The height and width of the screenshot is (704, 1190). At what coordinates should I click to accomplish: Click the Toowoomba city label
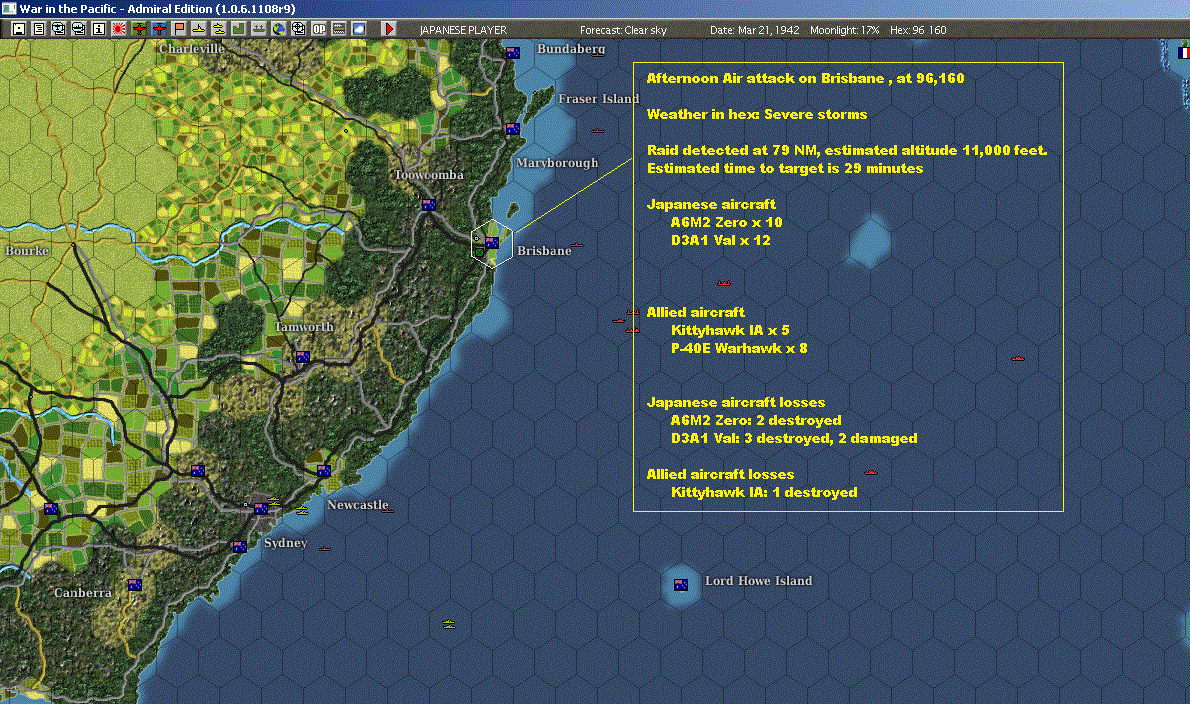click(429, 175)
